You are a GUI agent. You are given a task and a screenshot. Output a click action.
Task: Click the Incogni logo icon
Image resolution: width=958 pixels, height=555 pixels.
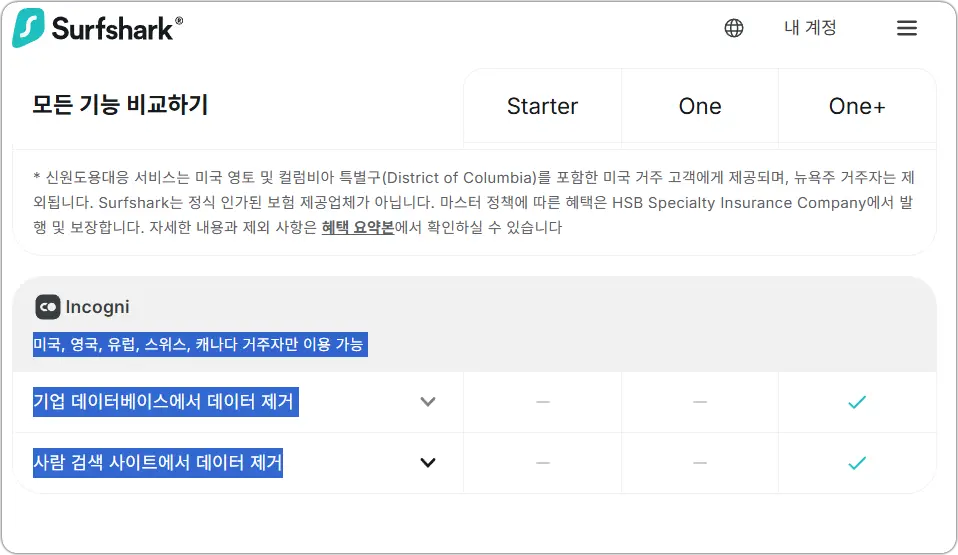pyautogui.click(x=48, y=307)
